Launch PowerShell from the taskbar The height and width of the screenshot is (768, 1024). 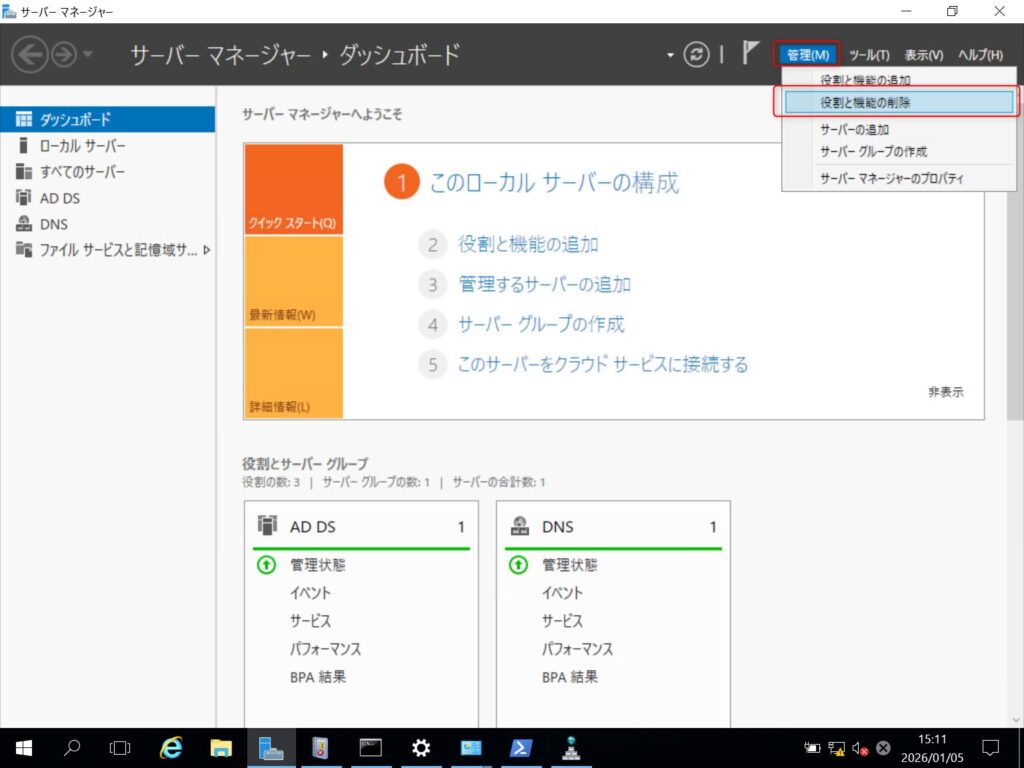click(521, 747)
